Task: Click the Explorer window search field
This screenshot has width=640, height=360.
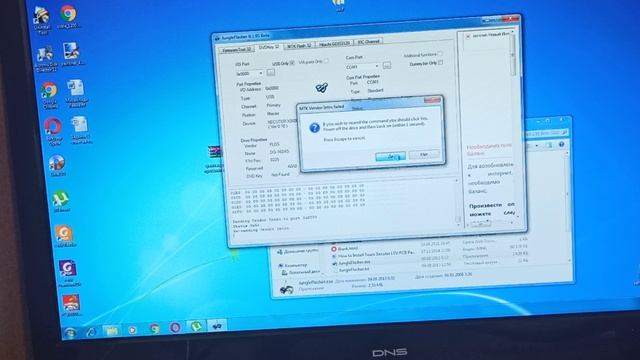Action: (x=547, y=133)
